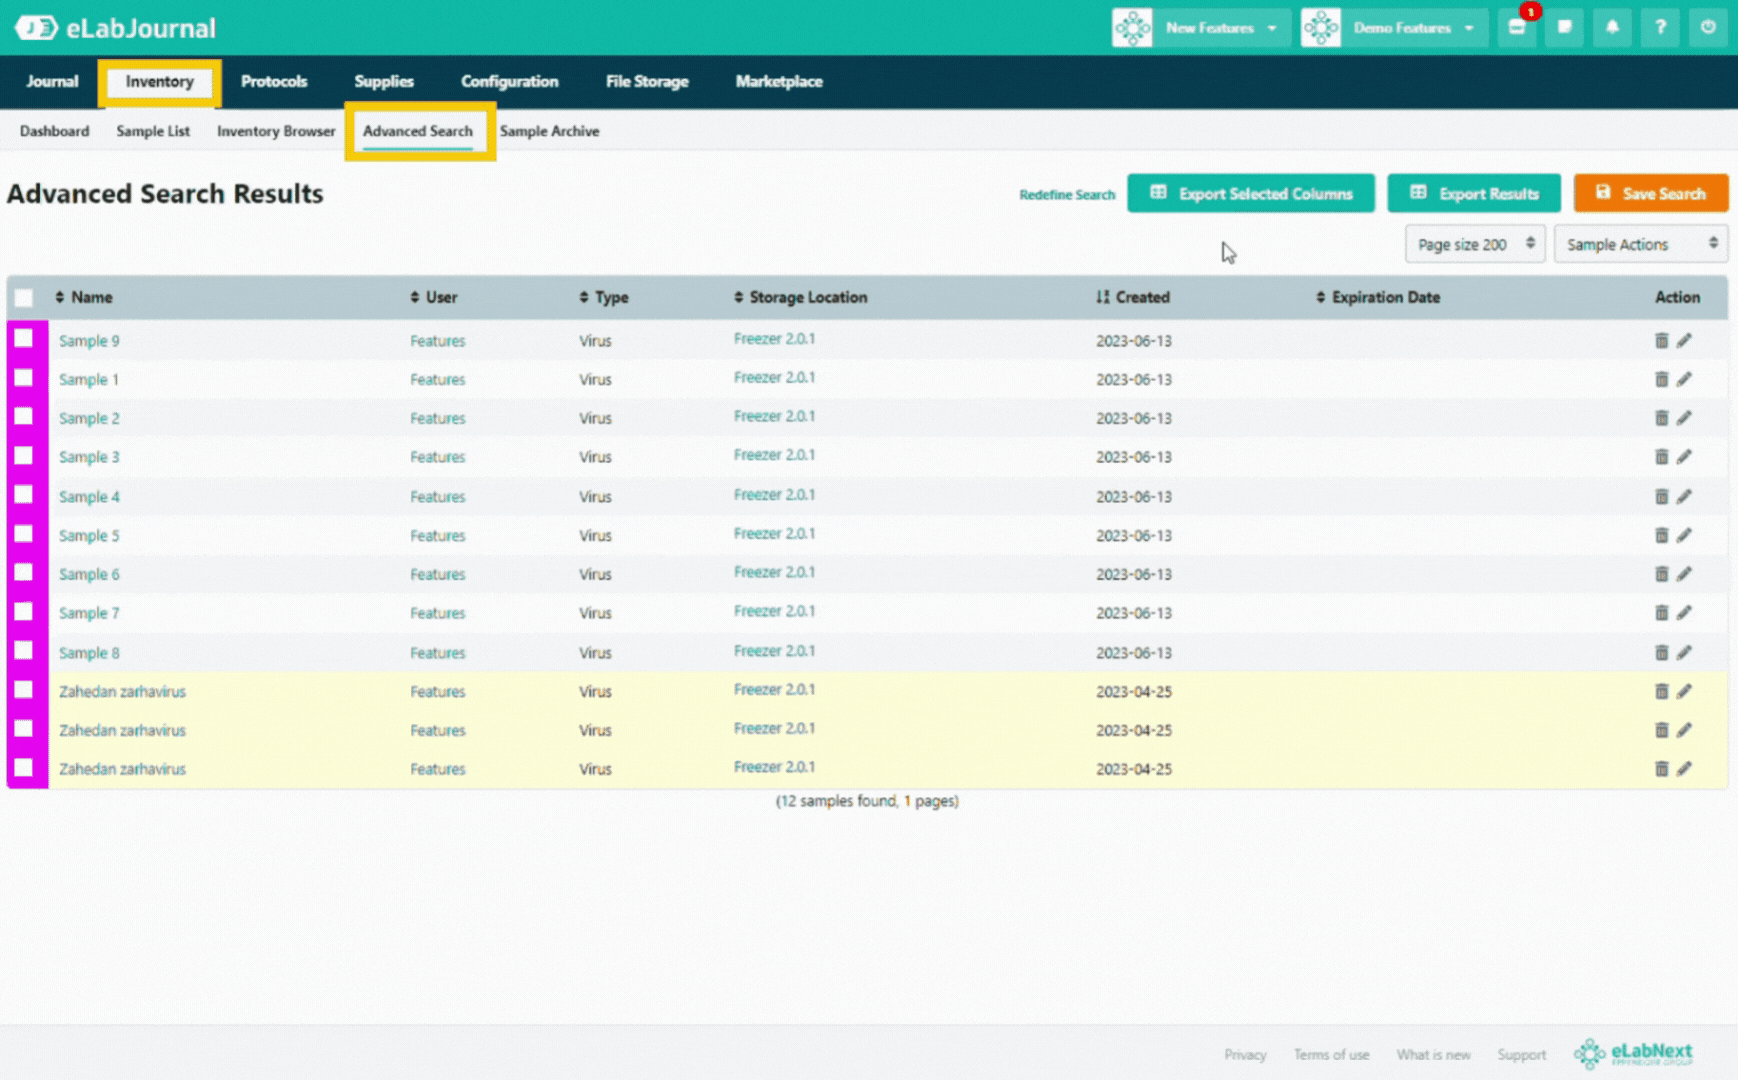1738x1080 pixels.
Task: Open the Supplies menu
Action: pyautogui.click(x=384, y=81)
